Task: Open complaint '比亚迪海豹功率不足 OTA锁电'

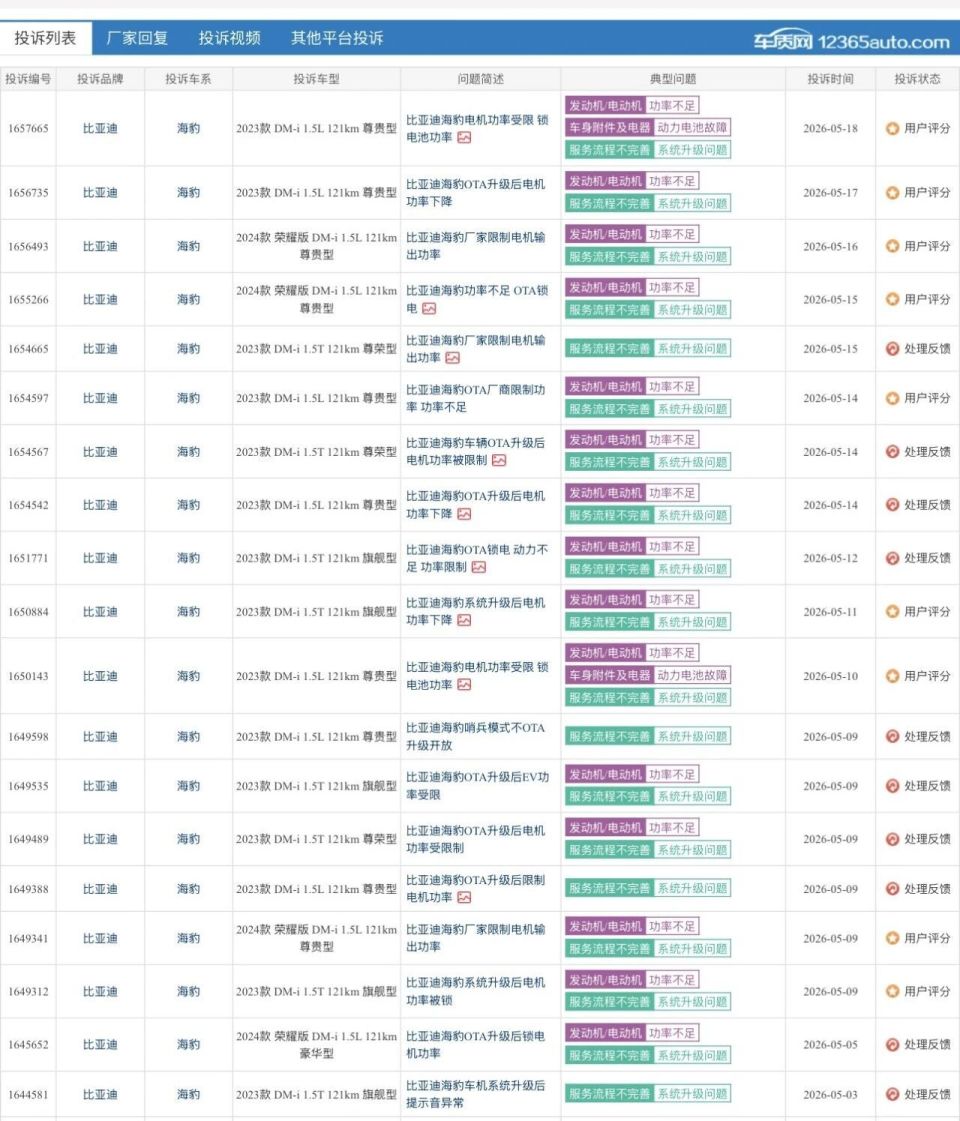Action: (x=477, y=300)
